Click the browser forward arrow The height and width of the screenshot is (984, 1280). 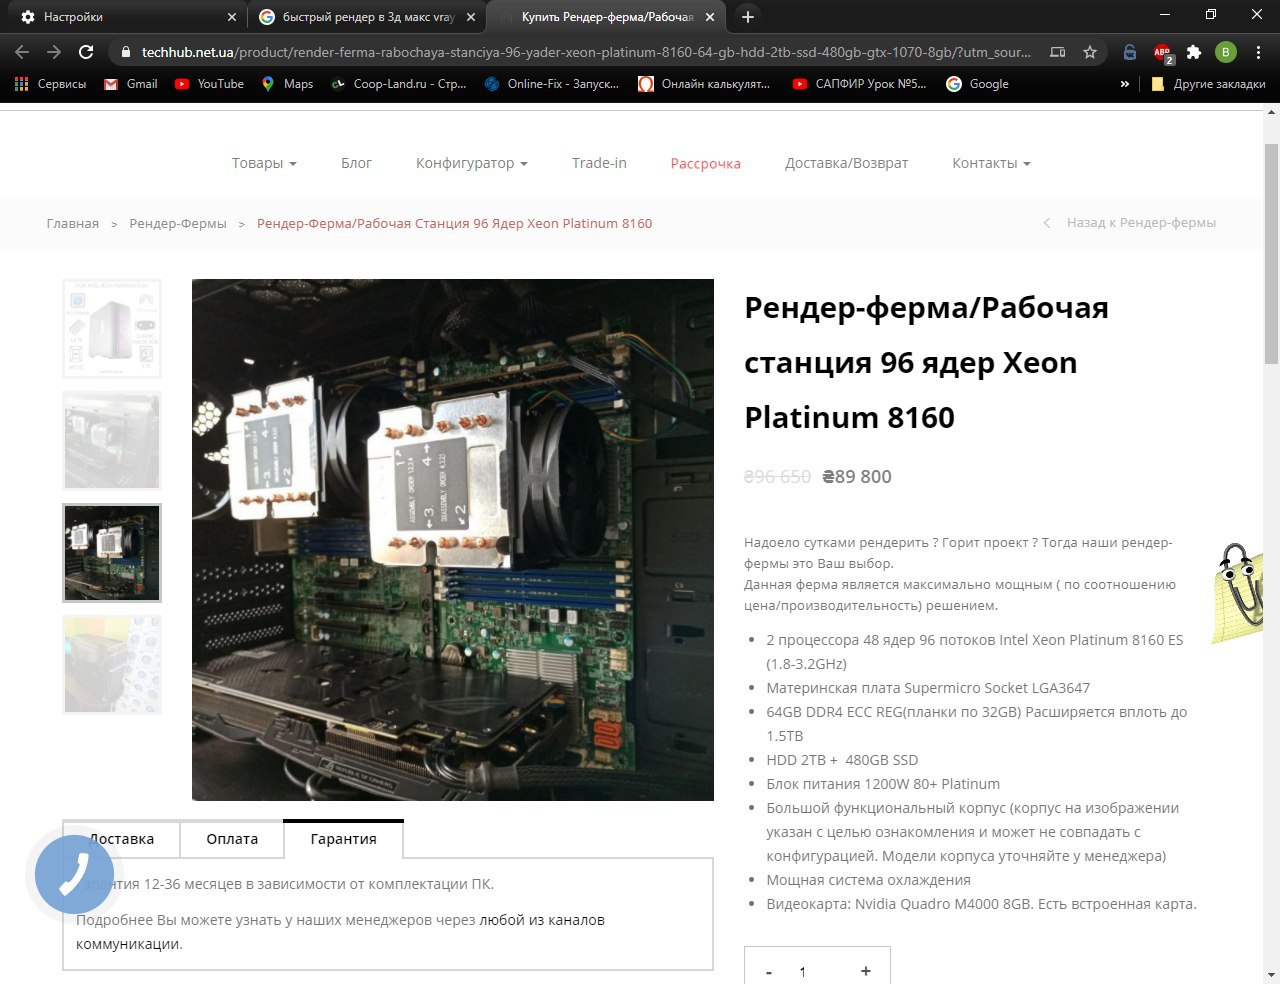coord(54,52)
